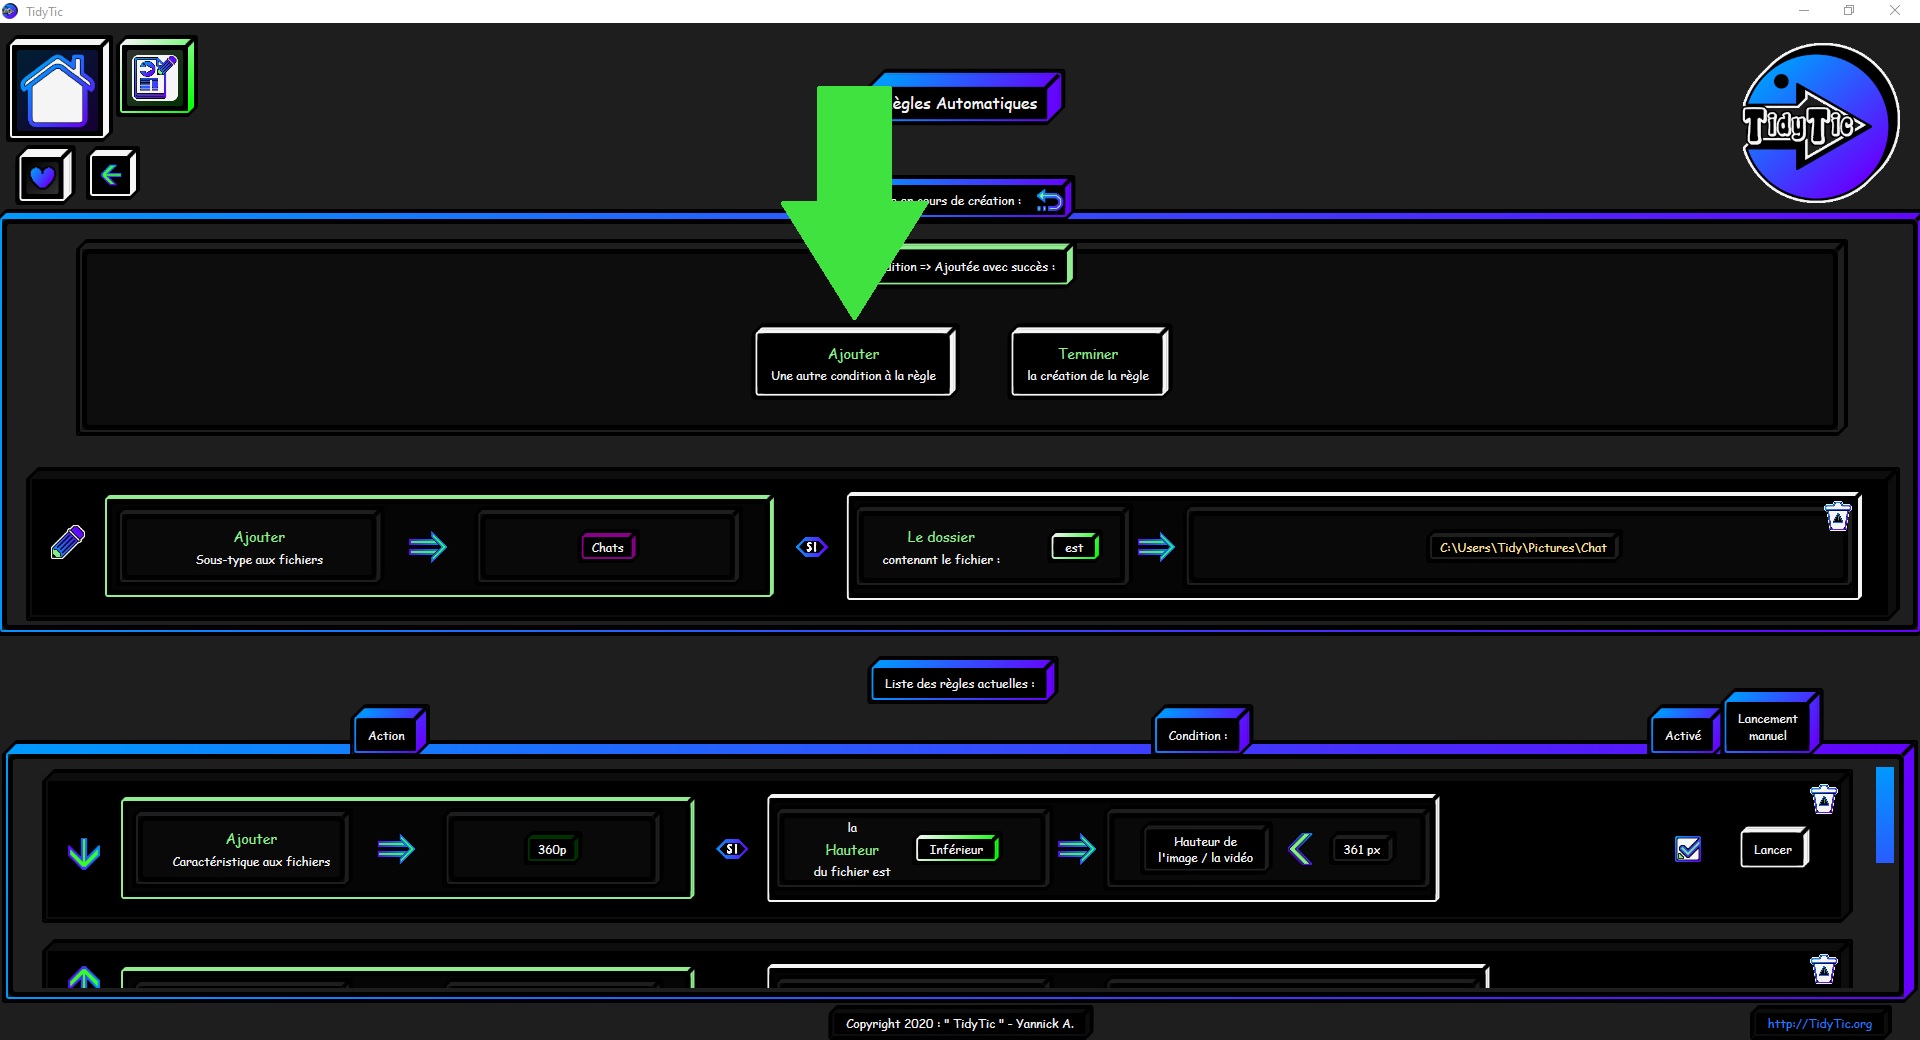Delete the Chat folder condition with trash icon
1920x1040 pixels.
pyautogui.click(x=1837, y=516)
